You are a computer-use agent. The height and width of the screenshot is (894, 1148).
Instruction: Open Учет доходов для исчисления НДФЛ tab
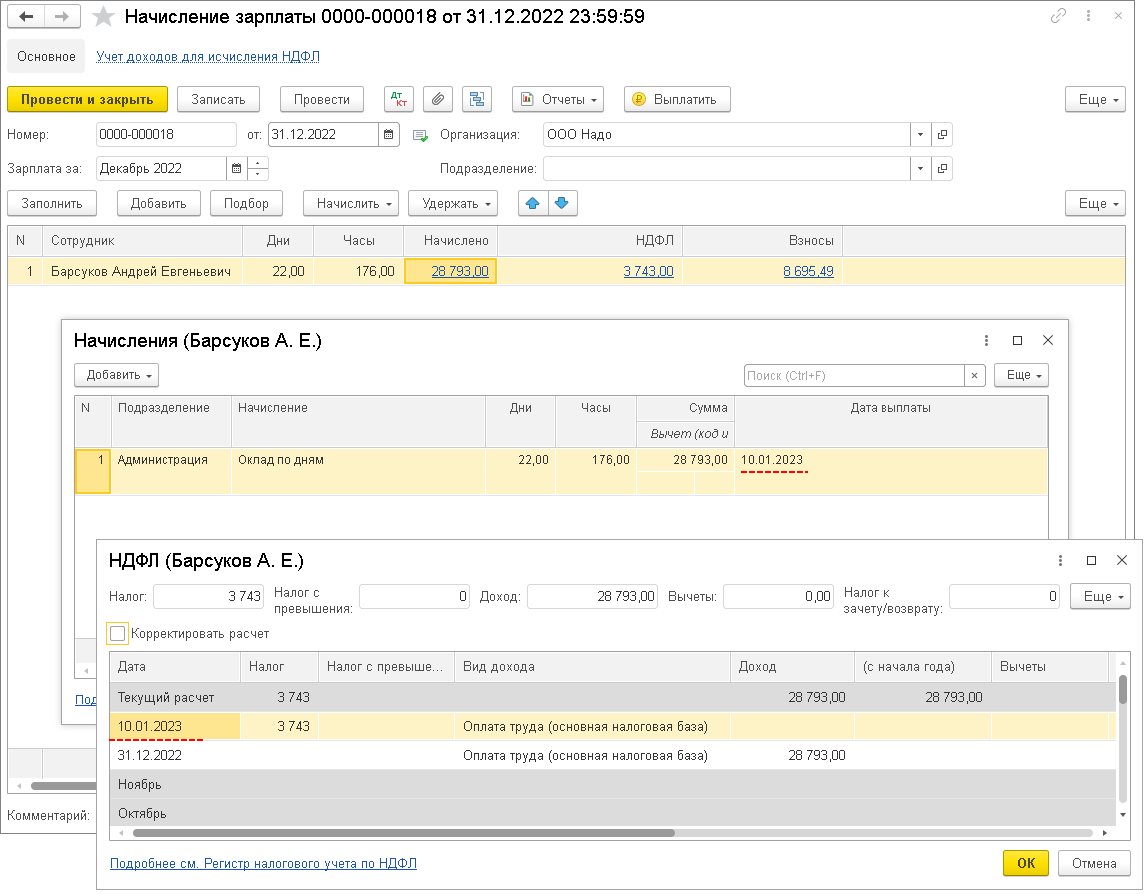tap(208, 56)
